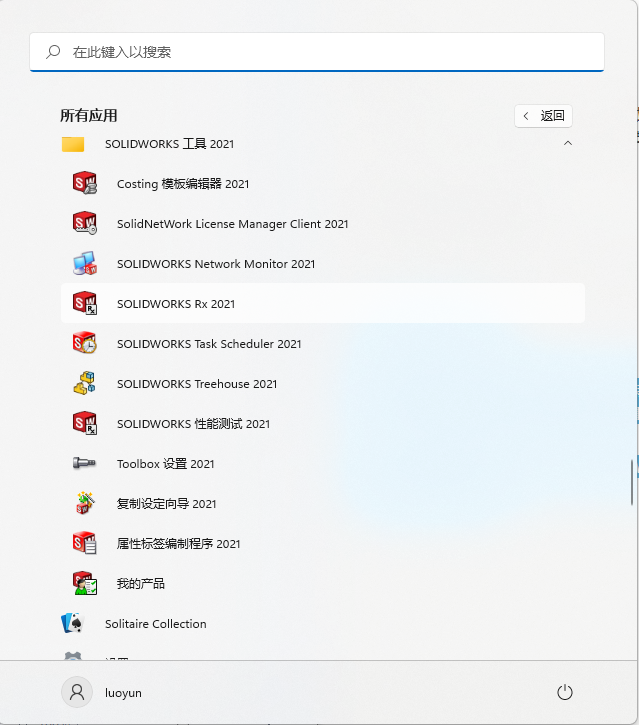639x725 pixels.
Task: Open 我的产品 icon
Action: pyautogui.click(x=85, y=583)
